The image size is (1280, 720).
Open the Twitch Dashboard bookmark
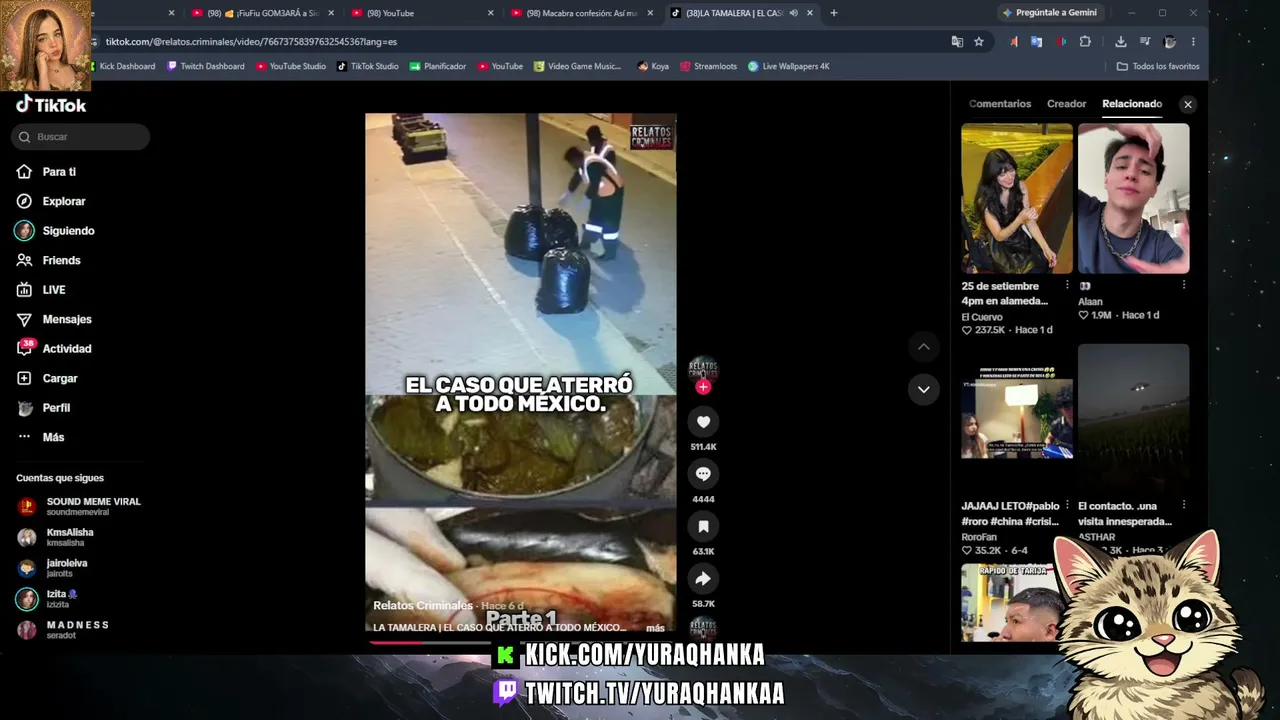(x=206, y=66)
